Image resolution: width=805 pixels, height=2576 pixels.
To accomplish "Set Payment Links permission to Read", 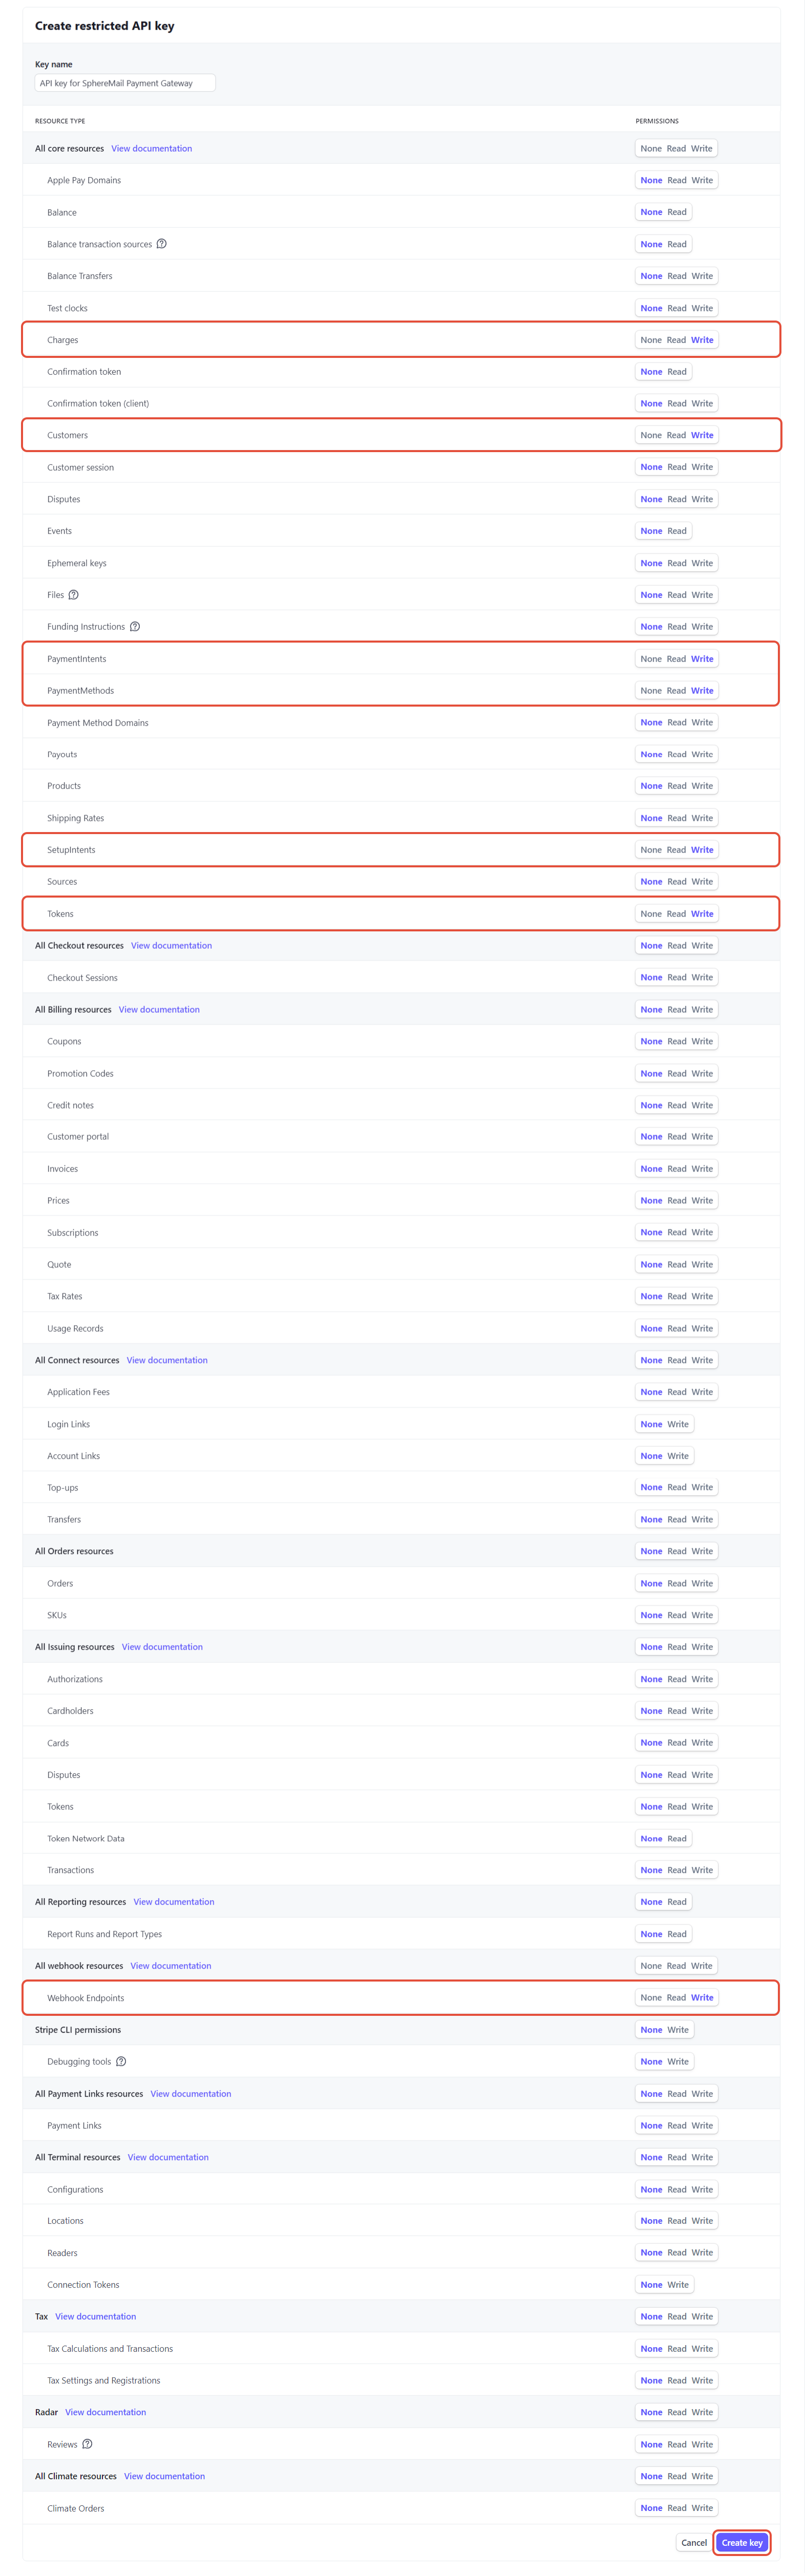I will click(677, 2125).
